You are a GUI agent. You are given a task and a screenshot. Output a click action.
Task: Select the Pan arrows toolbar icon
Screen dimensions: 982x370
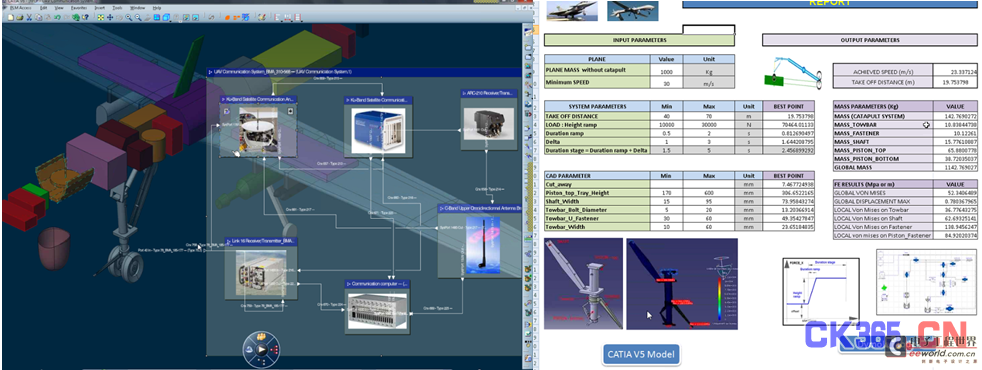[110, 18]
